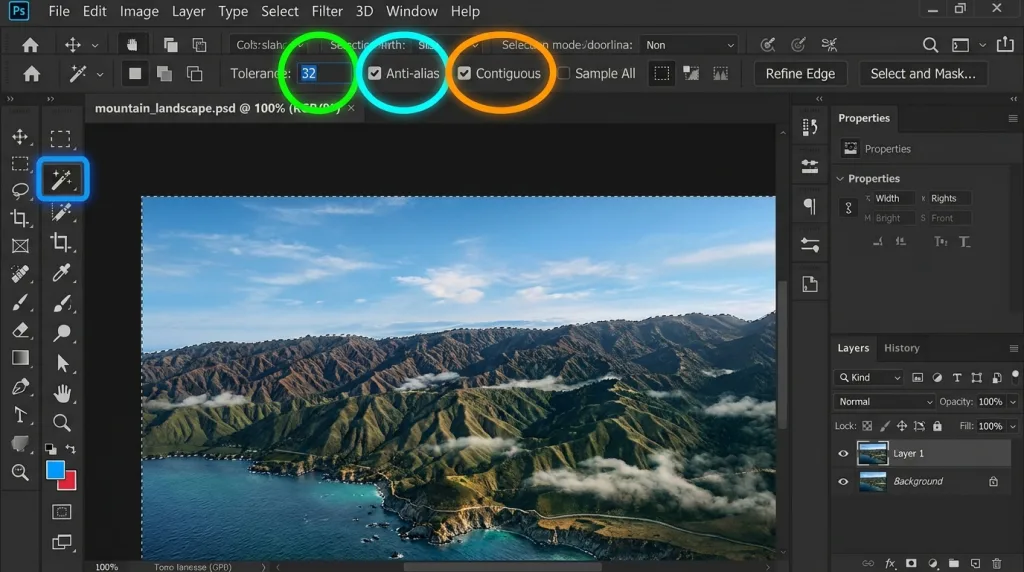Toggle width-height link in Properties

click(x=848, y=208)
